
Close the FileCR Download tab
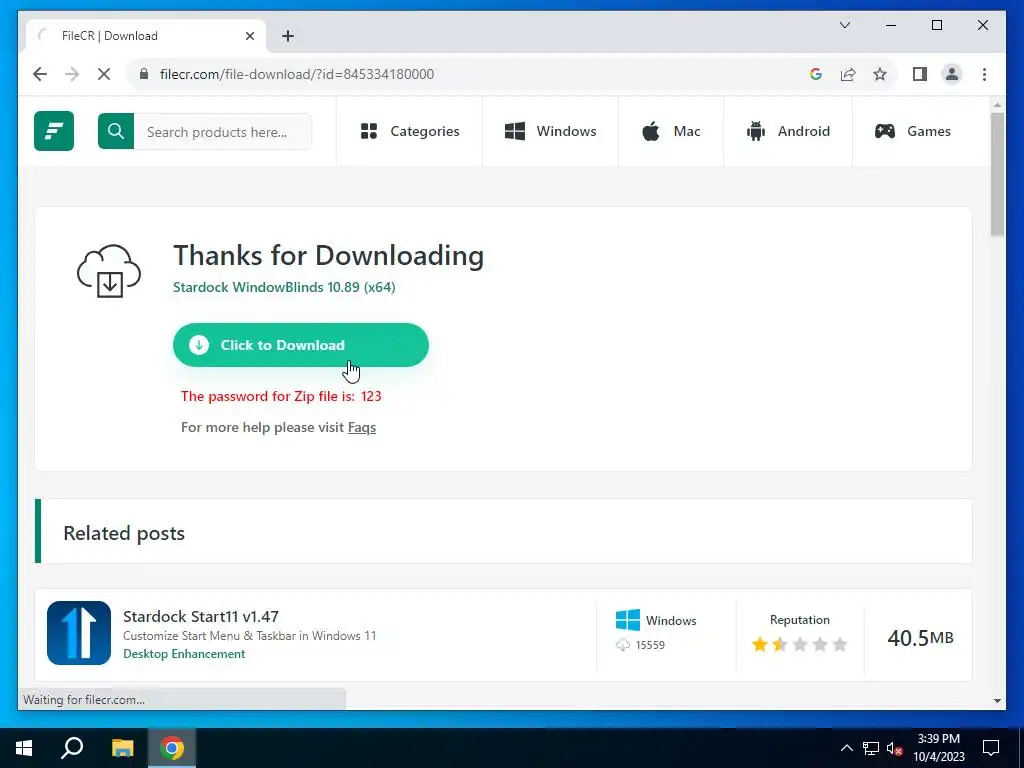pyautogui.click(x=249, y=36)
